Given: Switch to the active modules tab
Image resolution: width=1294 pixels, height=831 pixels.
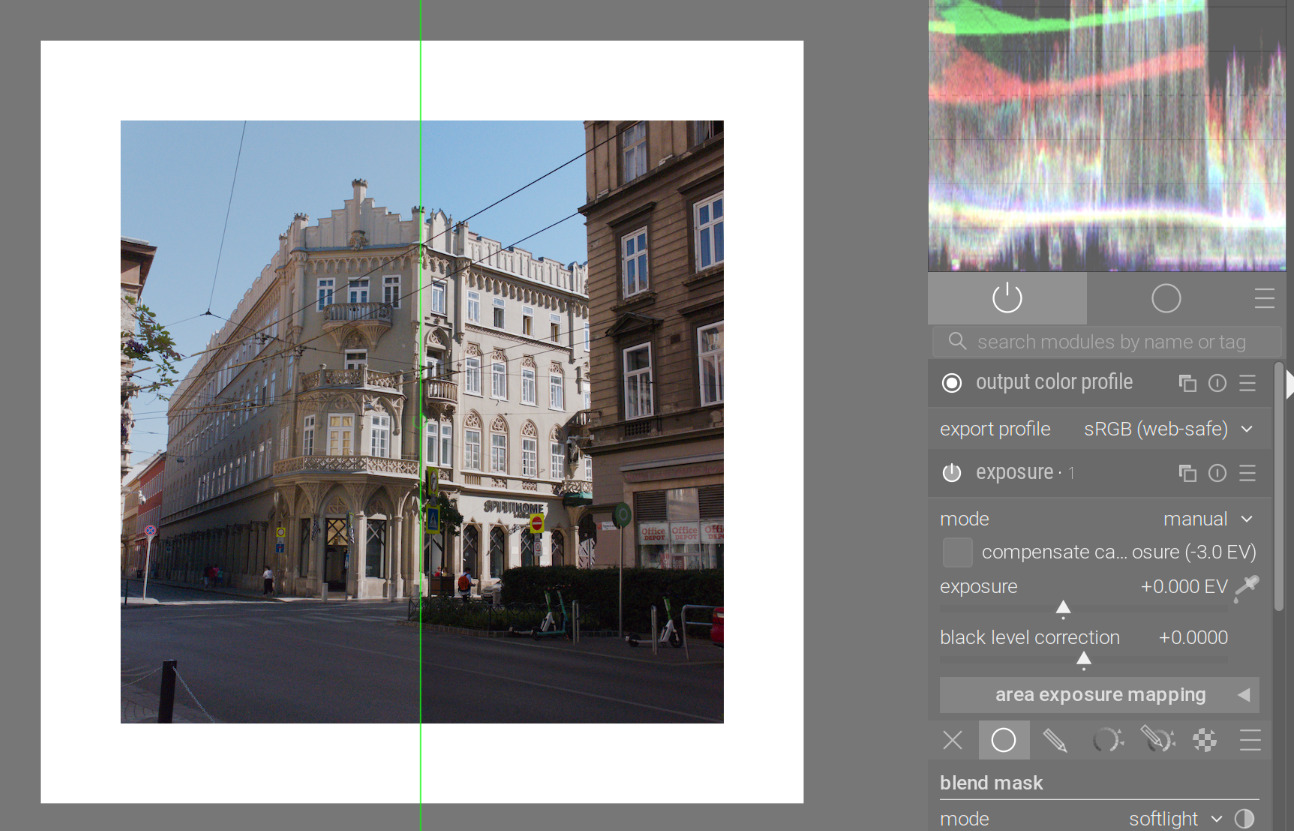Looking at the screenshot, I should [1007, 298].
